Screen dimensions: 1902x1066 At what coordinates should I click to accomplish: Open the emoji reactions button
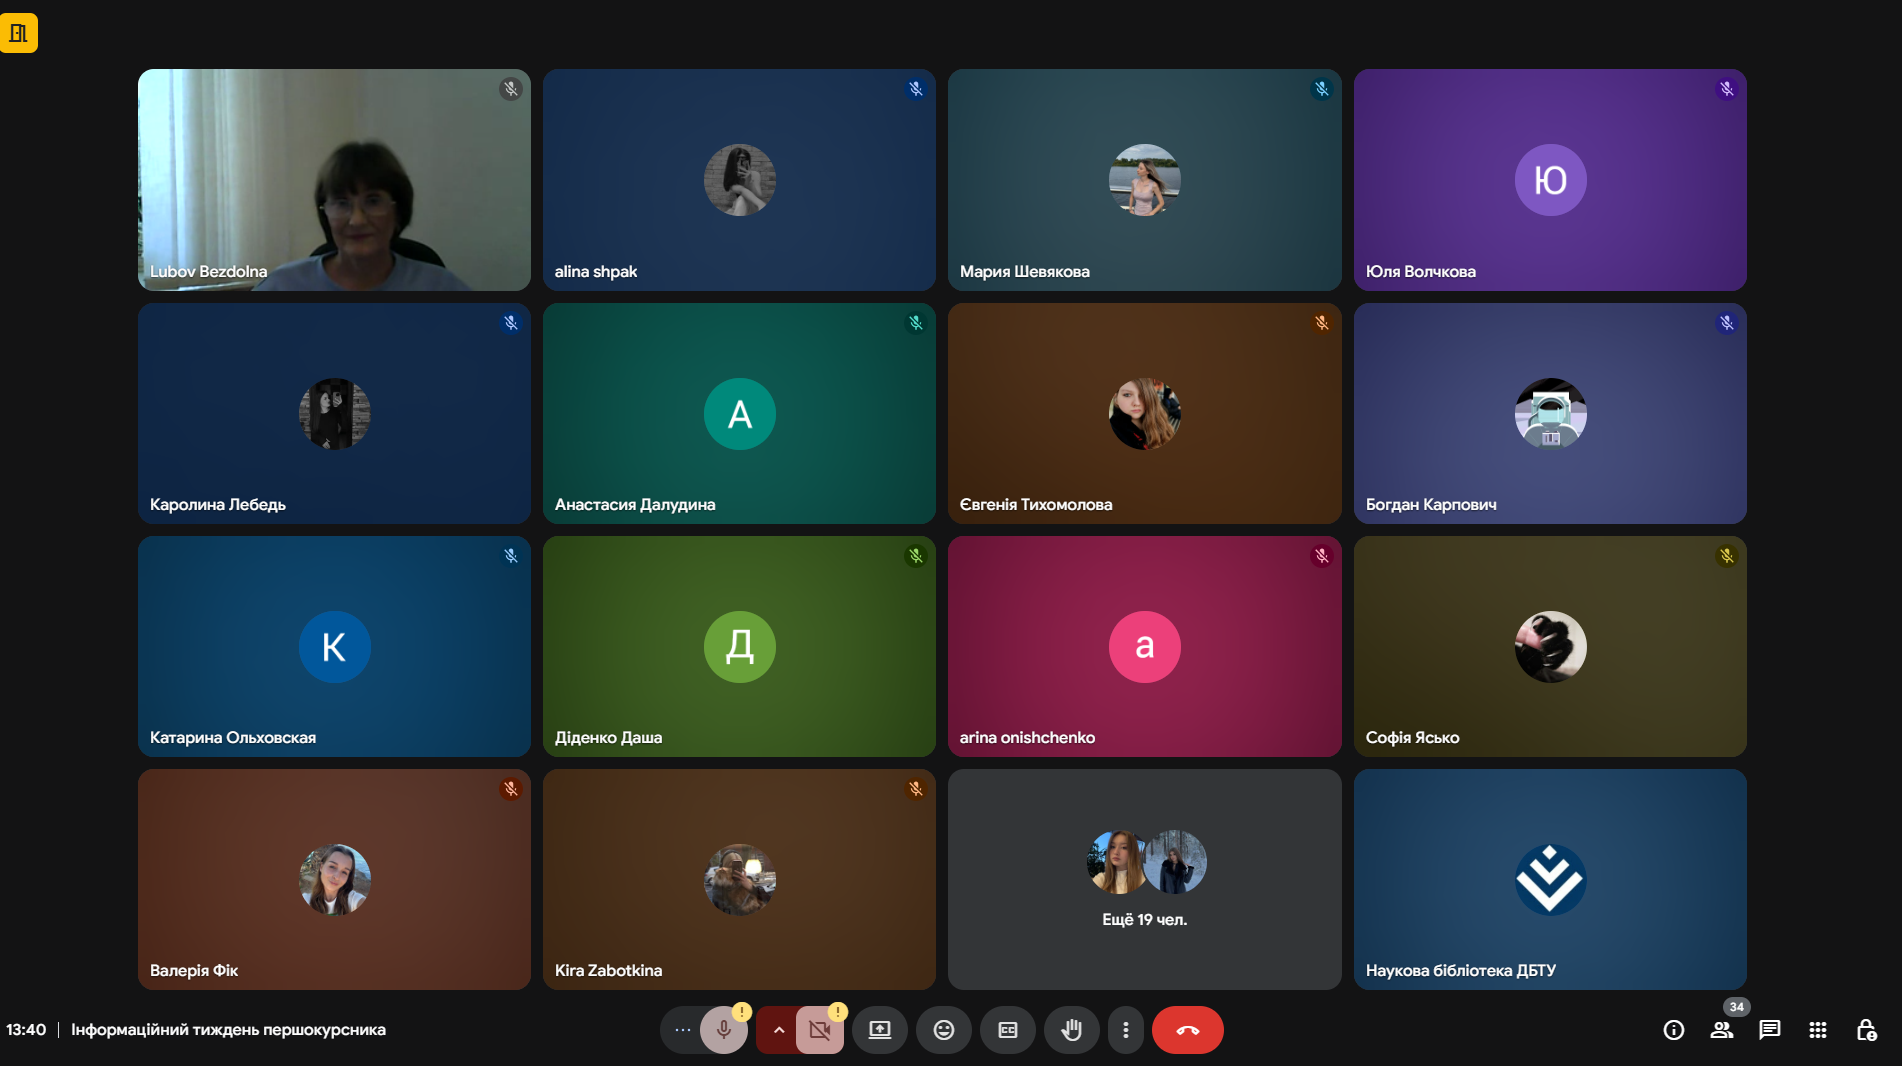click(943, 1030)
